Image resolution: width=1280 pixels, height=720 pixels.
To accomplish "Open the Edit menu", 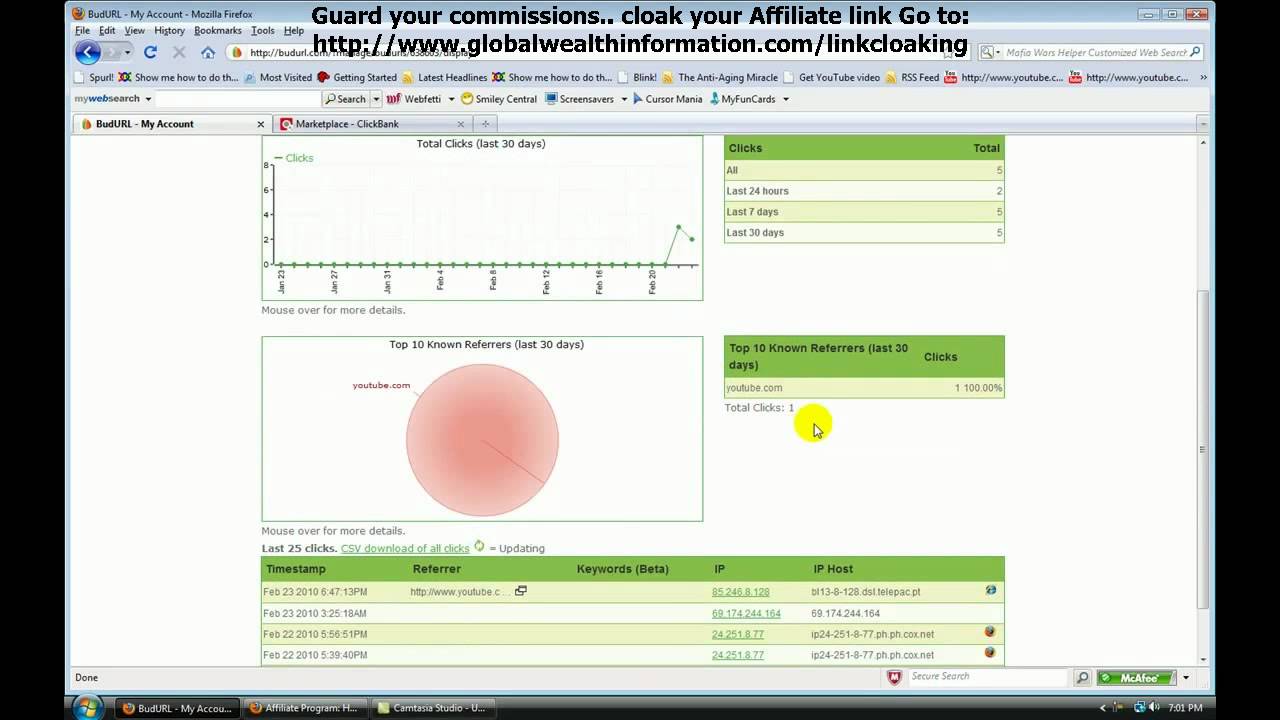I will click(107, 31).
